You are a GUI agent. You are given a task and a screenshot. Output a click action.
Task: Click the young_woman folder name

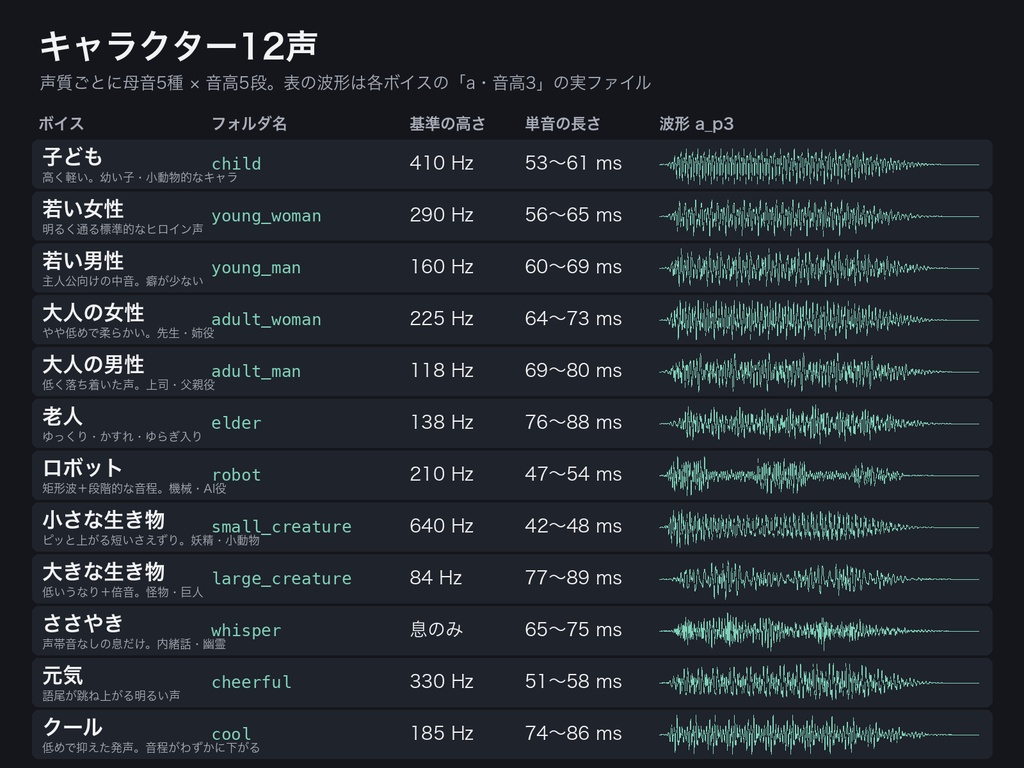tap(266, 216)
